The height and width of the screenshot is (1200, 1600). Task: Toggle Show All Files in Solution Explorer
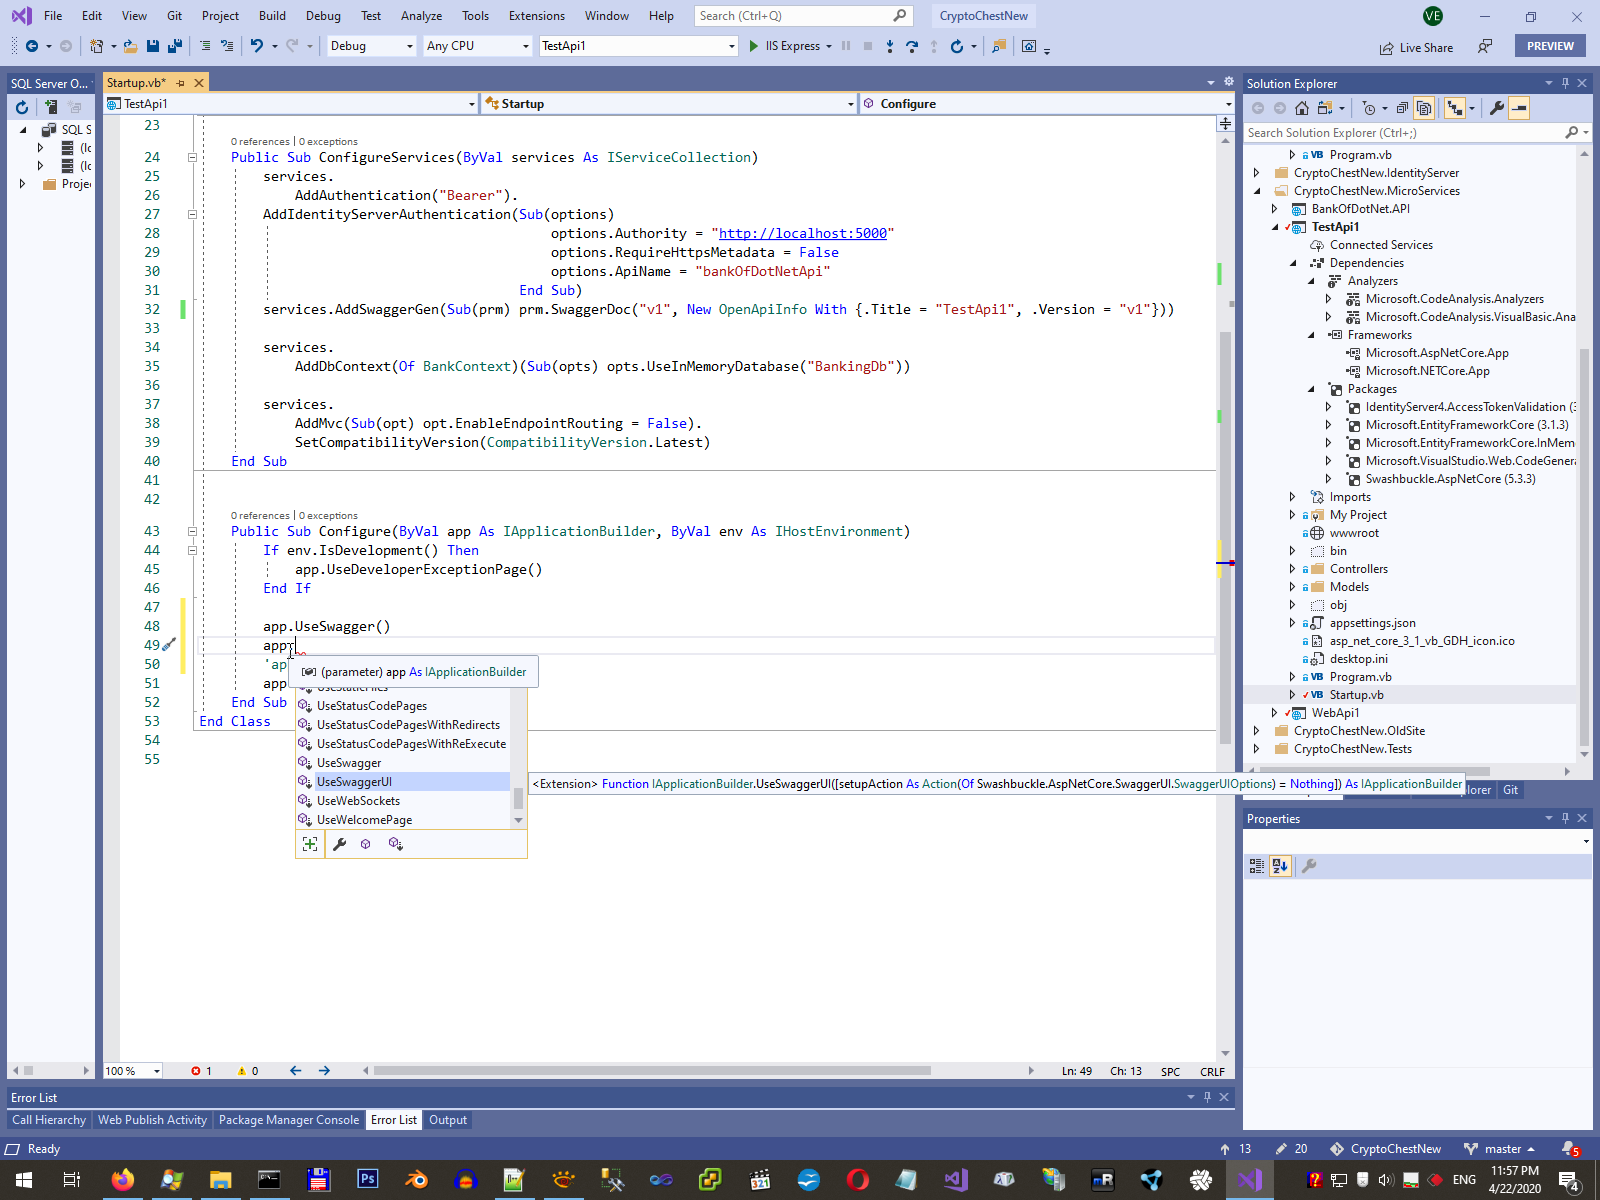1424,108
